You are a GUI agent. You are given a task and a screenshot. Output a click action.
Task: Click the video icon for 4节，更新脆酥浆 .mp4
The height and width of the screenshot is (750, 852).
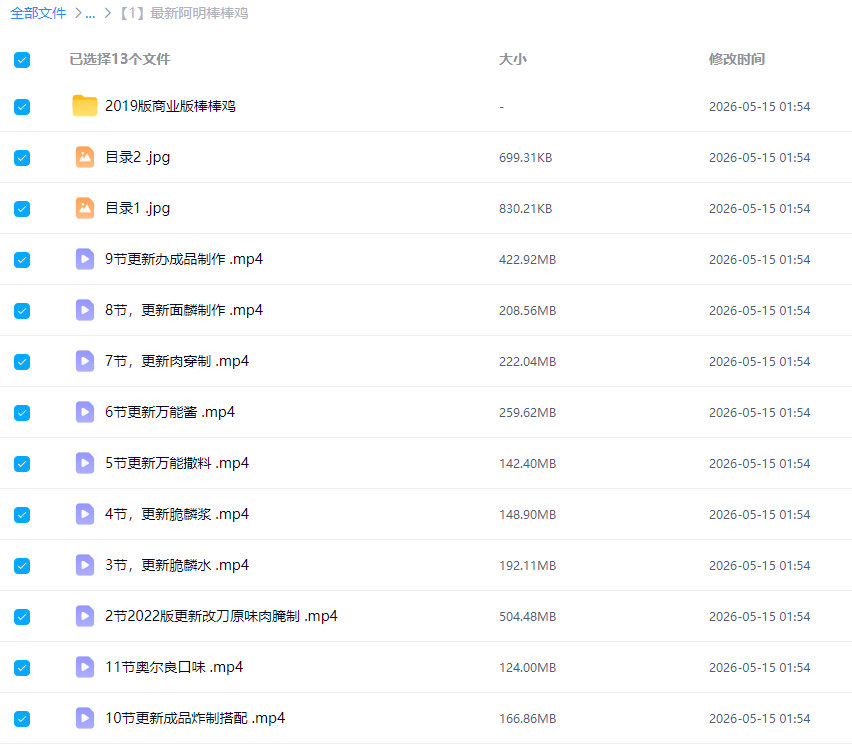coord(85,514)
